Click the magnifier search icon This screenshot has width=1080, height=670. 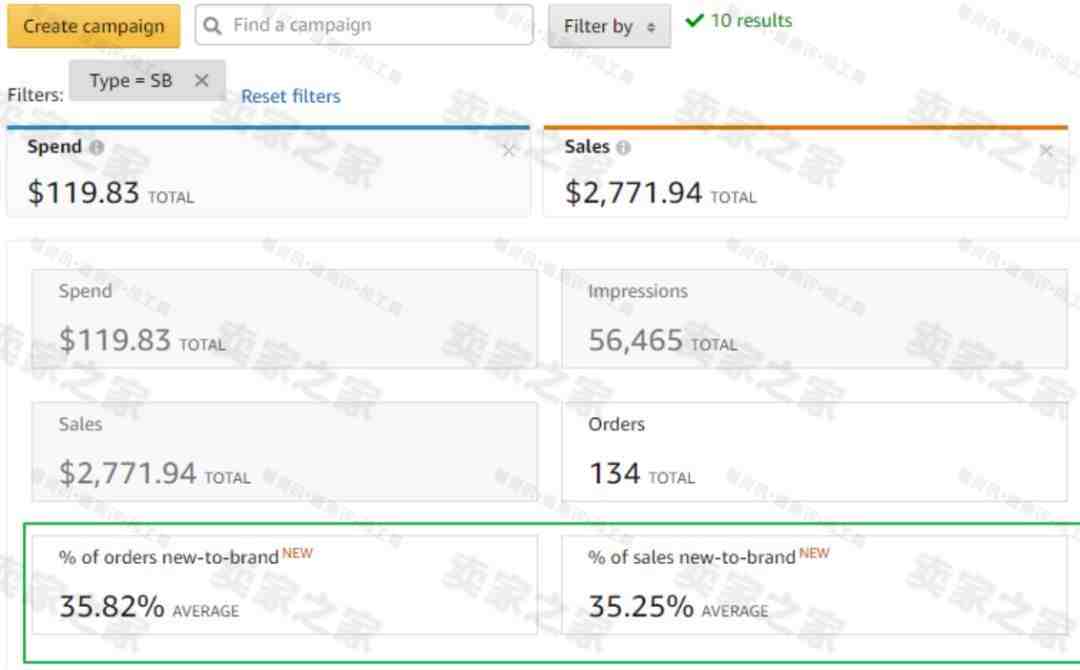point(213,26)
